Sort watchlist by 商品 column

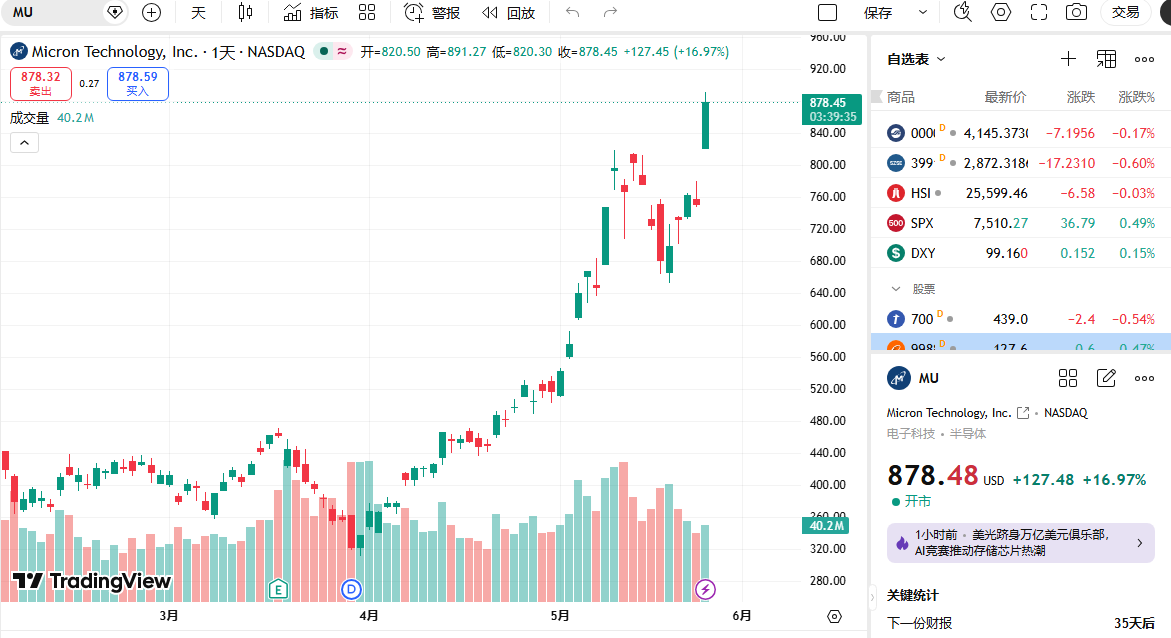900,97
